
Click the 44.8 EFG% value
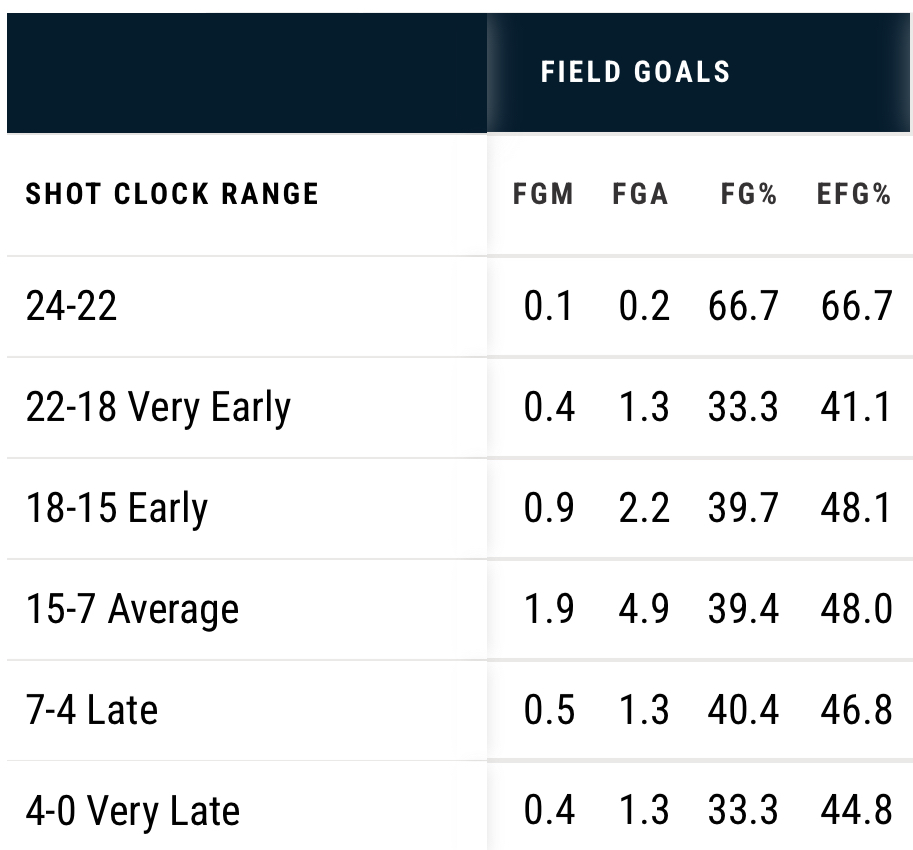point(856,811)
